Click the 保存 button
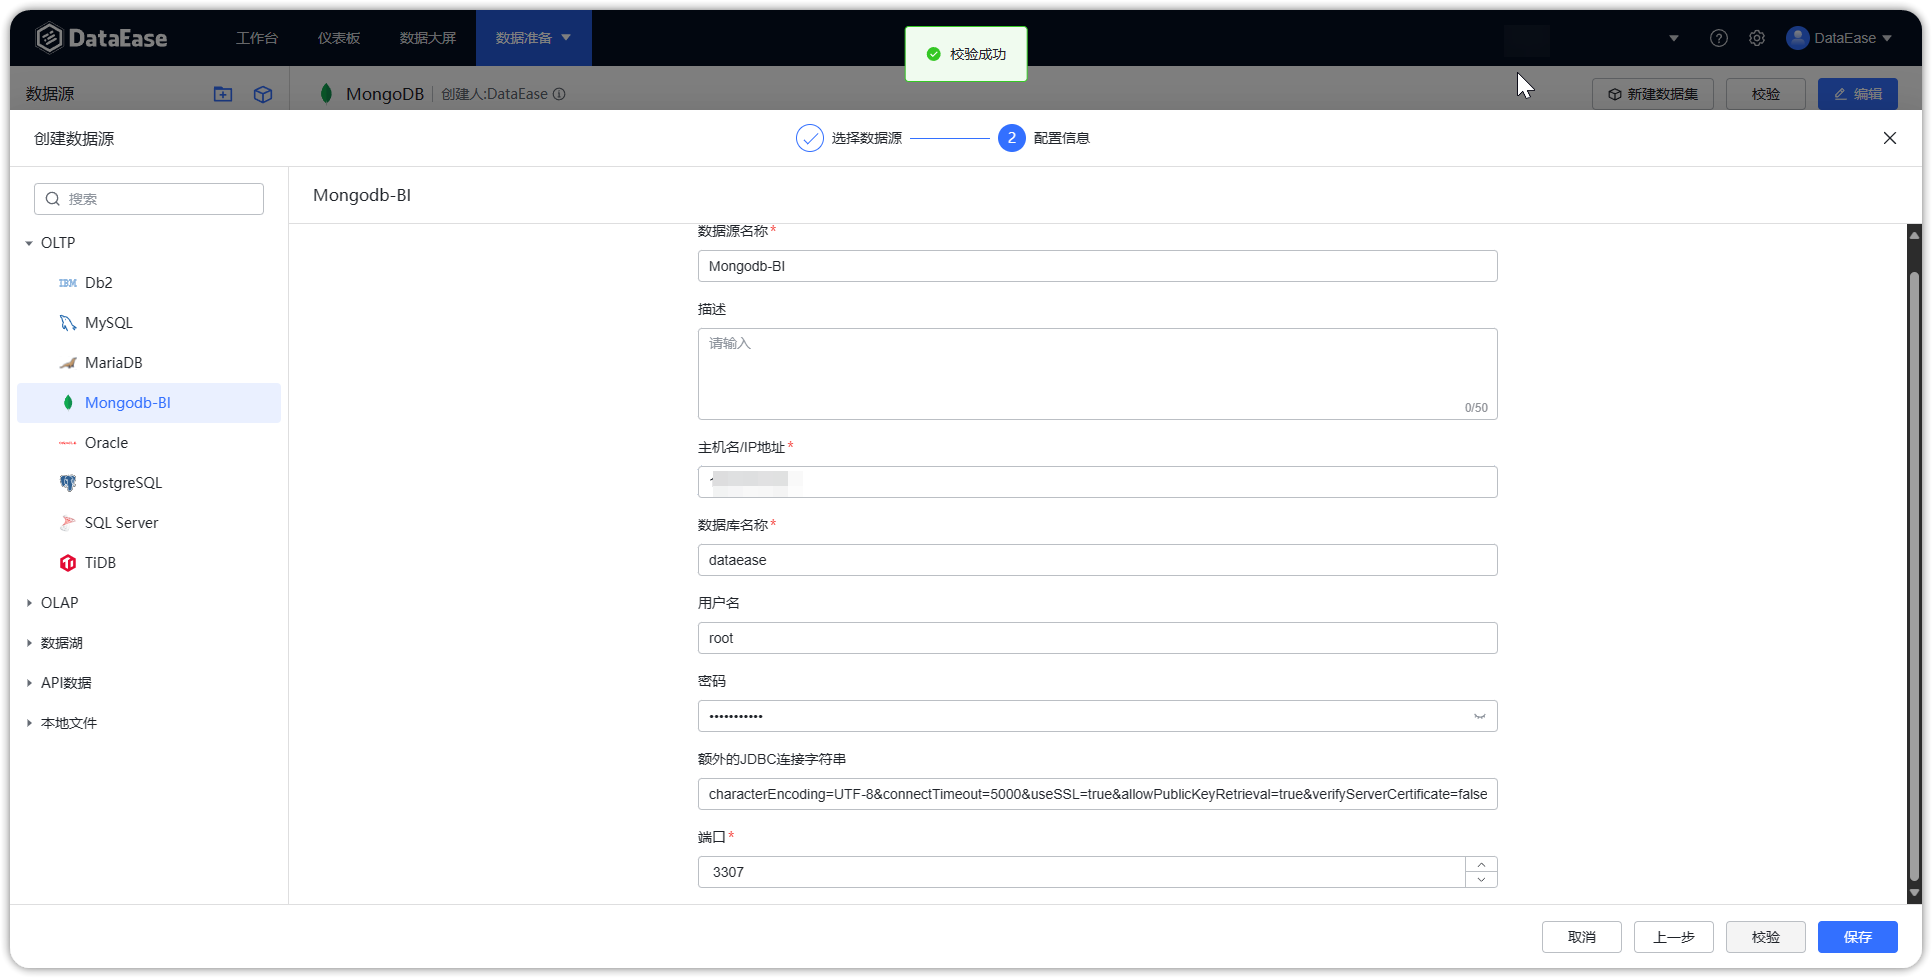This screenshot has width=1932, height=978. [x=1858, y=937]
